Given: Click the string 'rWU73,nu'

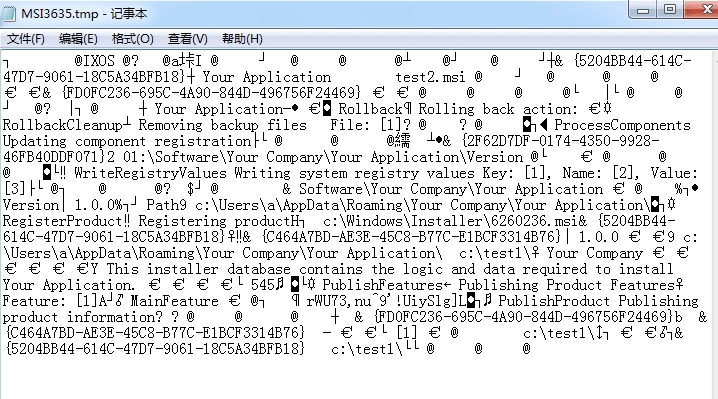Looking at the screenshot, I should (338, 301).
